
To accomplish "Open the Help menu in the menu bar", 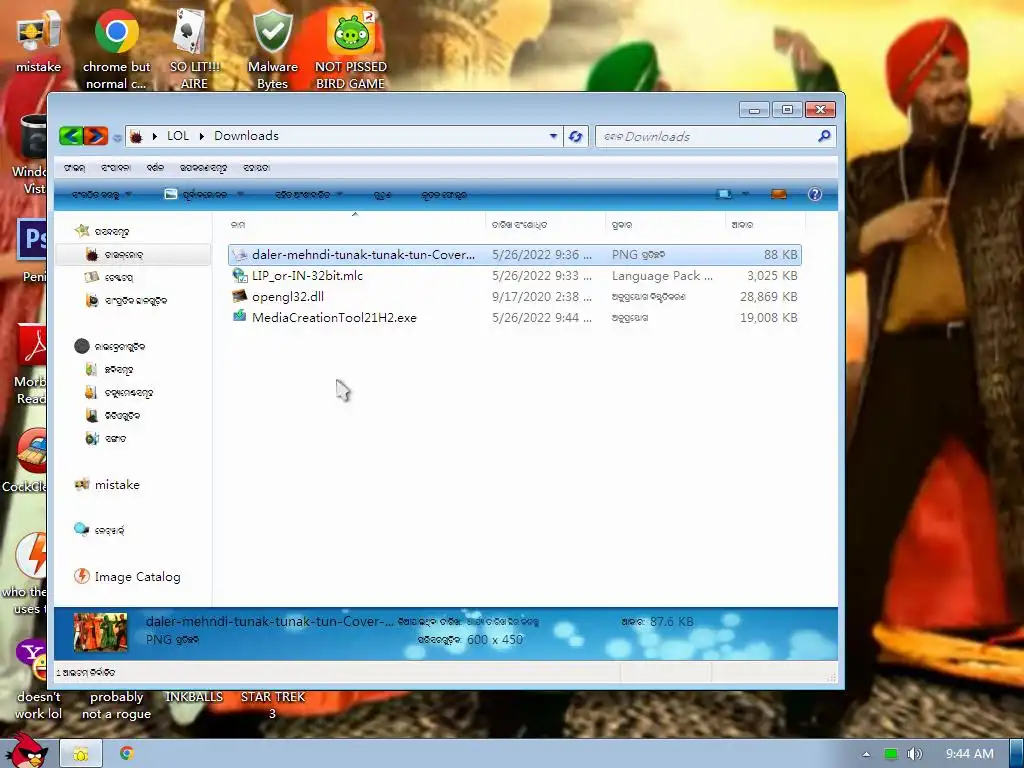I will tap(256, 168).
